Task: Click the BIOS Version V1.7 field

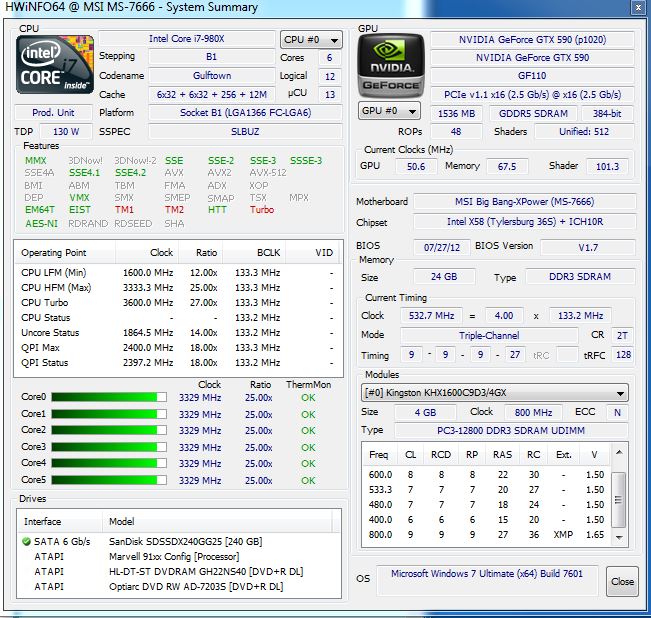Action: (x=588, y=247)
